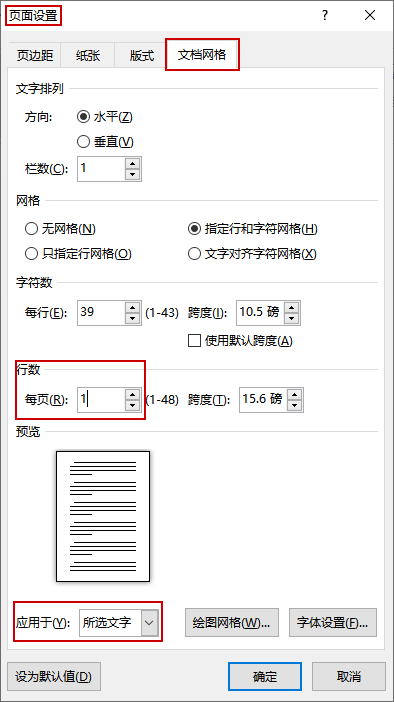The image size is (394, 702).
Task: Click the page preview thumbnail
Action: click(103, 516)
